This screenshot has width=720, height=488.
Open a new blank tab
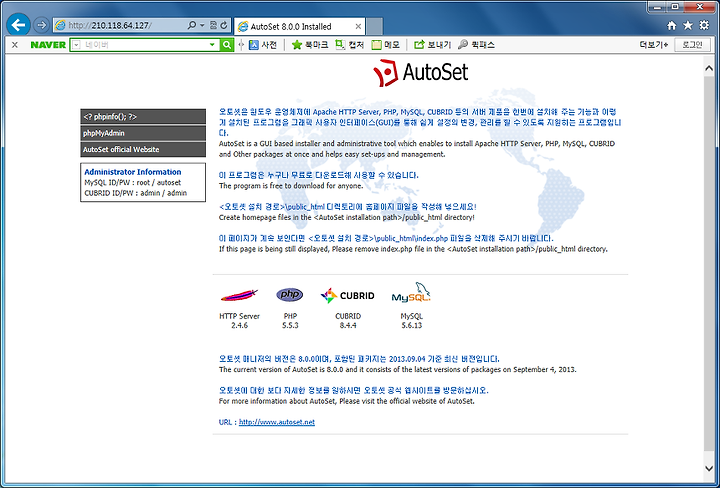click(x=375, y=26)
